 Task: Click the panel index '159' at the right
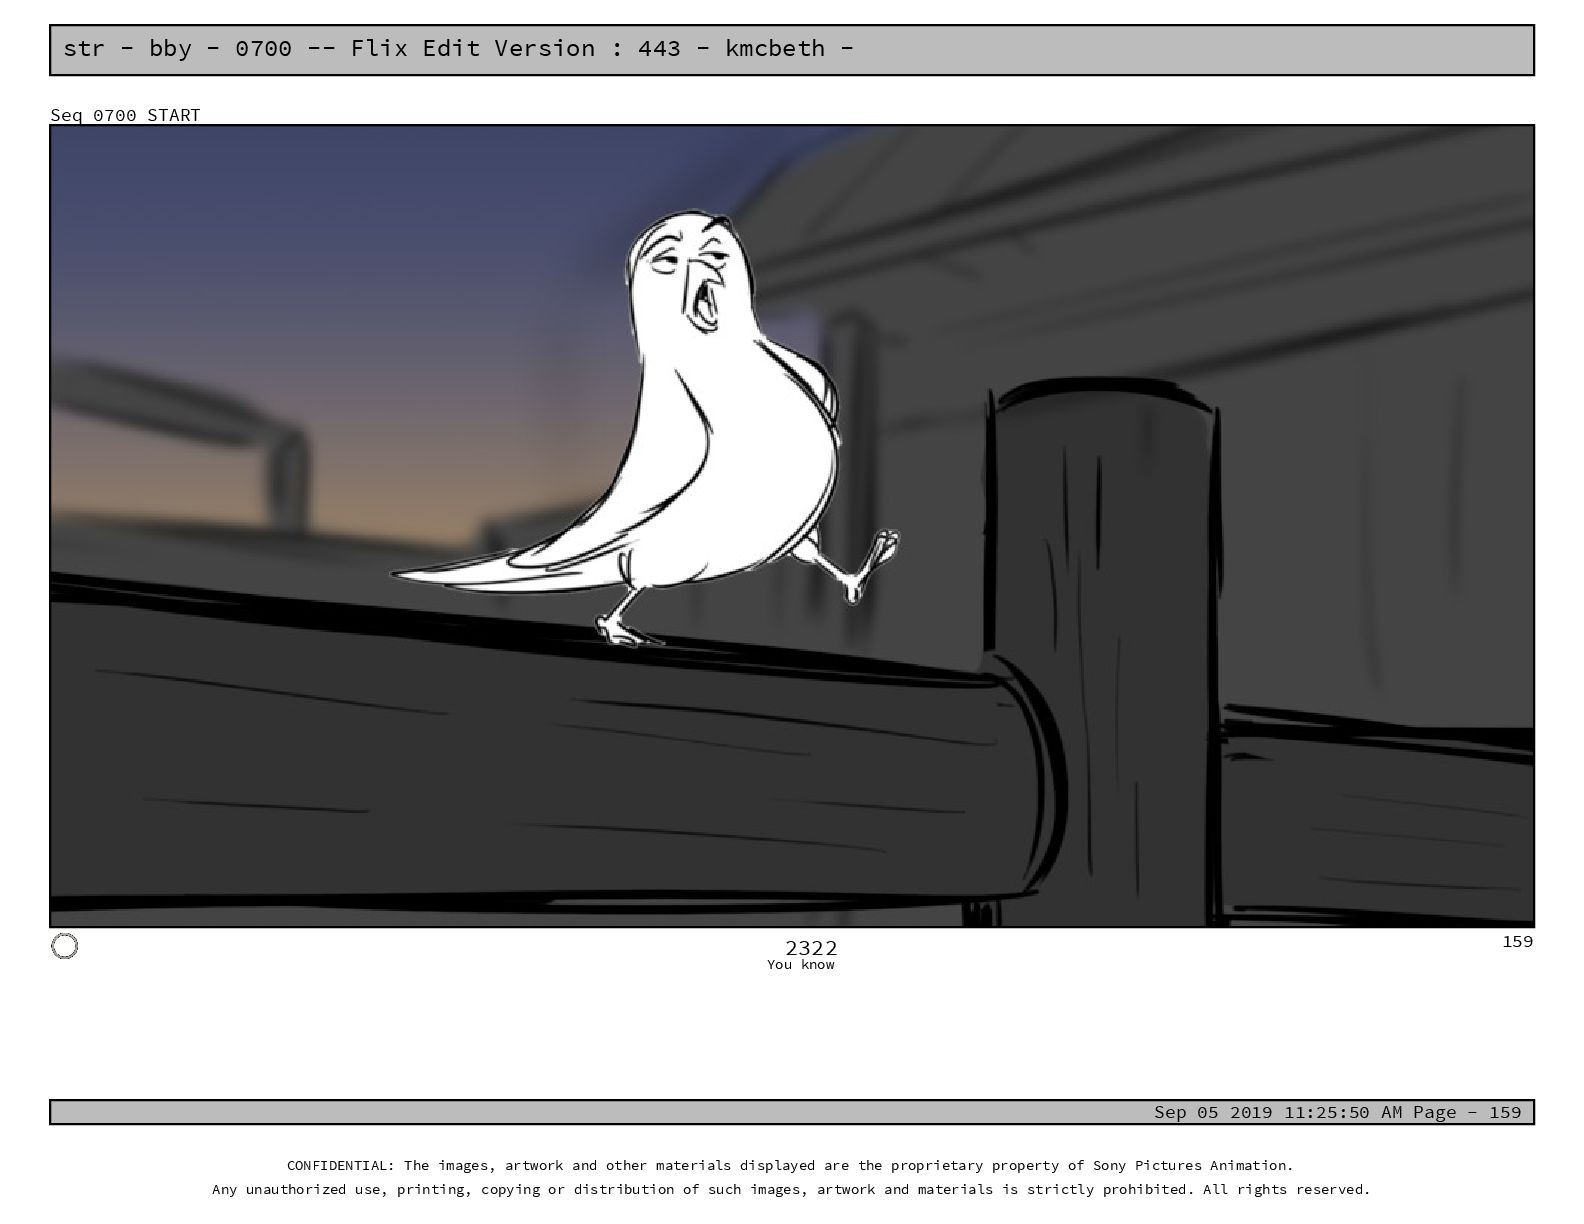(1517, 941)
